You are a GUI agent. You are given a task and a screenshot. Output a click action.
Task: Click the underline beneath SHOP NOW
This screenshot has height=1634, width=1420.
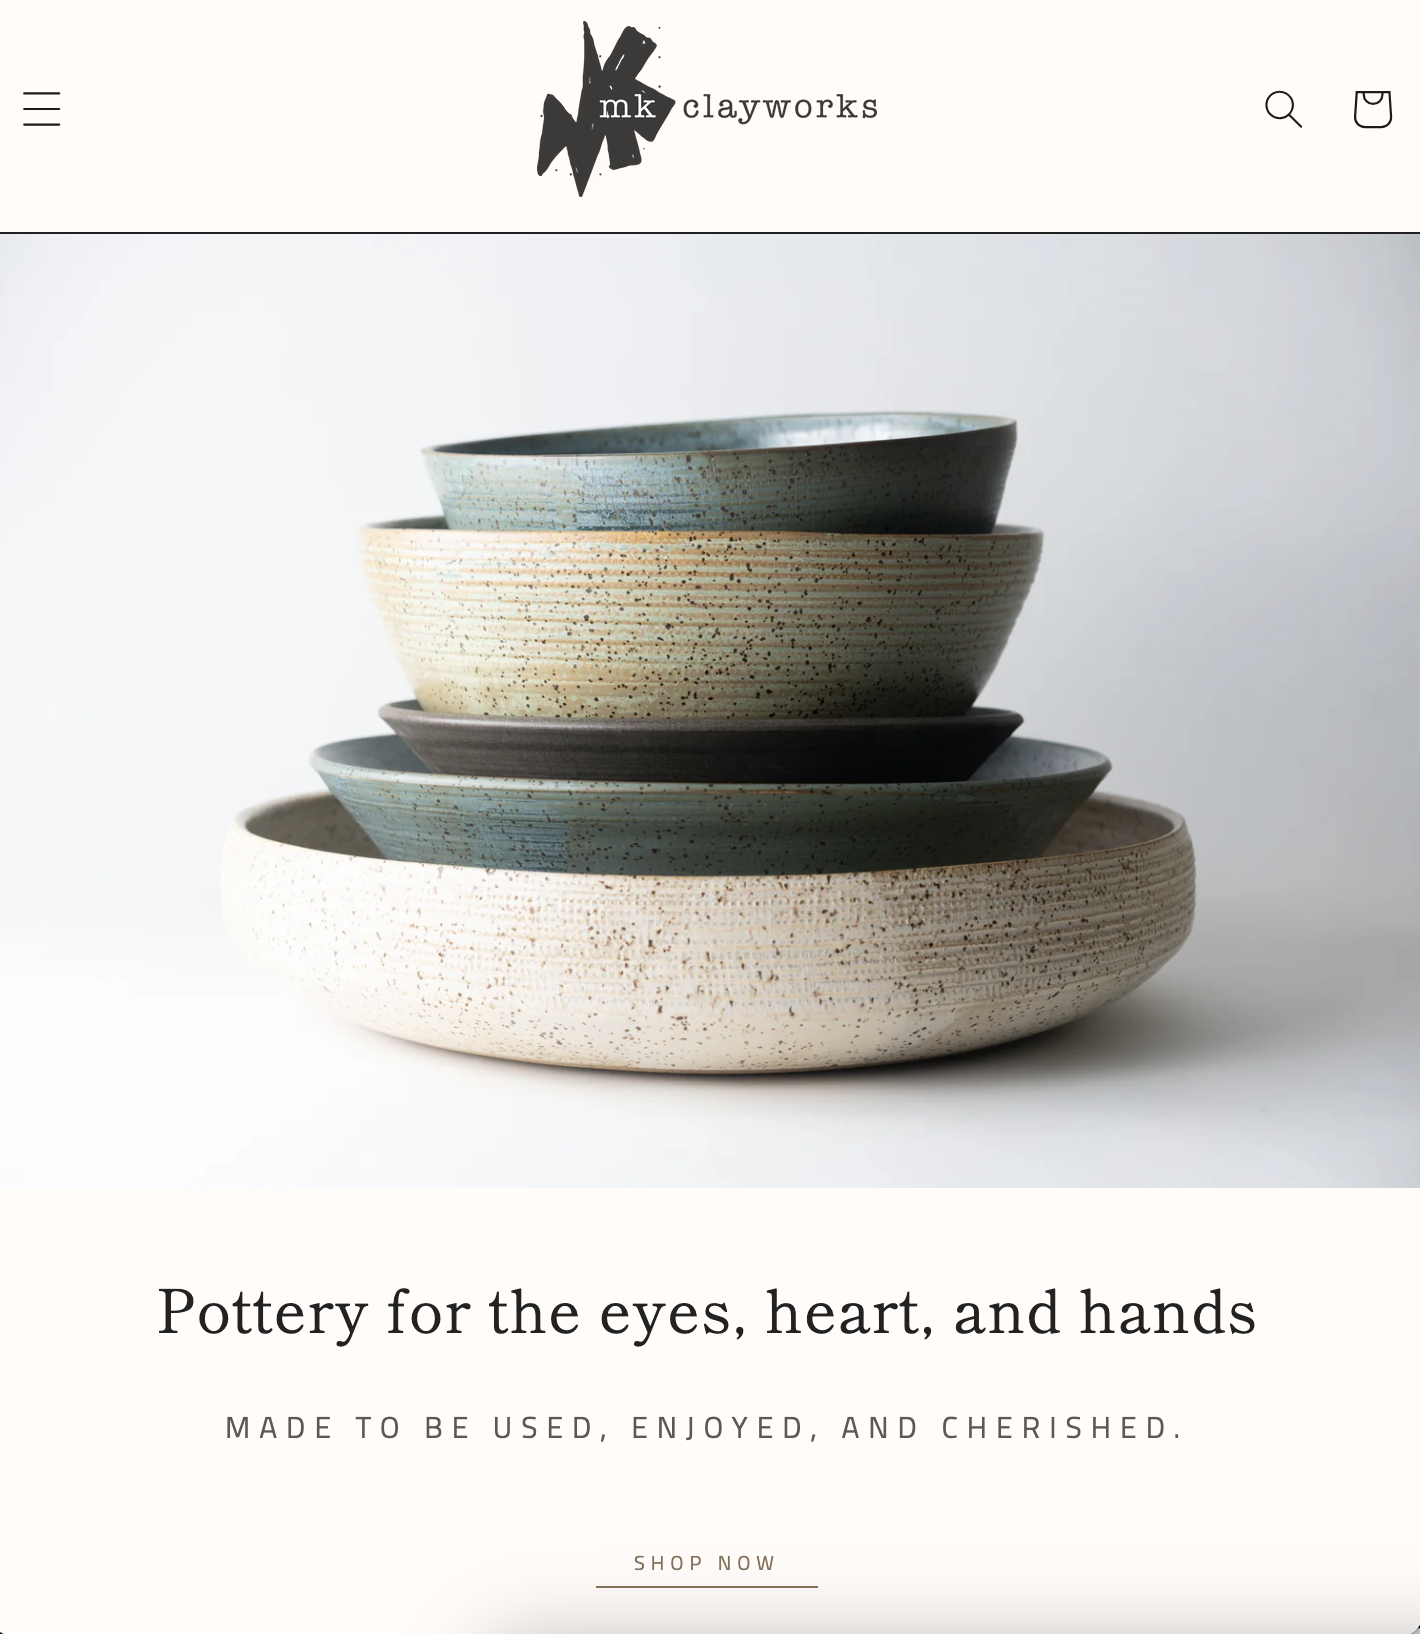pyautogui.click(x=707, y=1586)
